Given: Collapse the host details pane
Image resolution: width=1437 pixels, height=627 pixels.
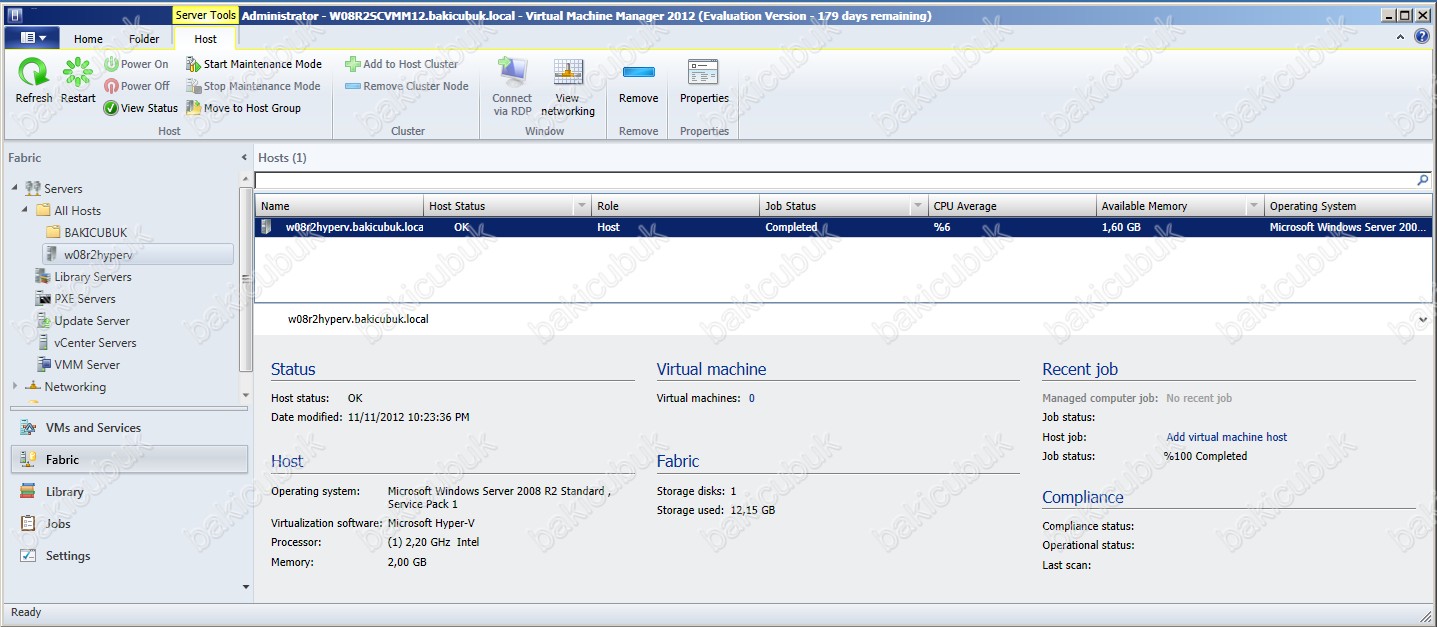Looking at the screenshot, I should 1423,319.
